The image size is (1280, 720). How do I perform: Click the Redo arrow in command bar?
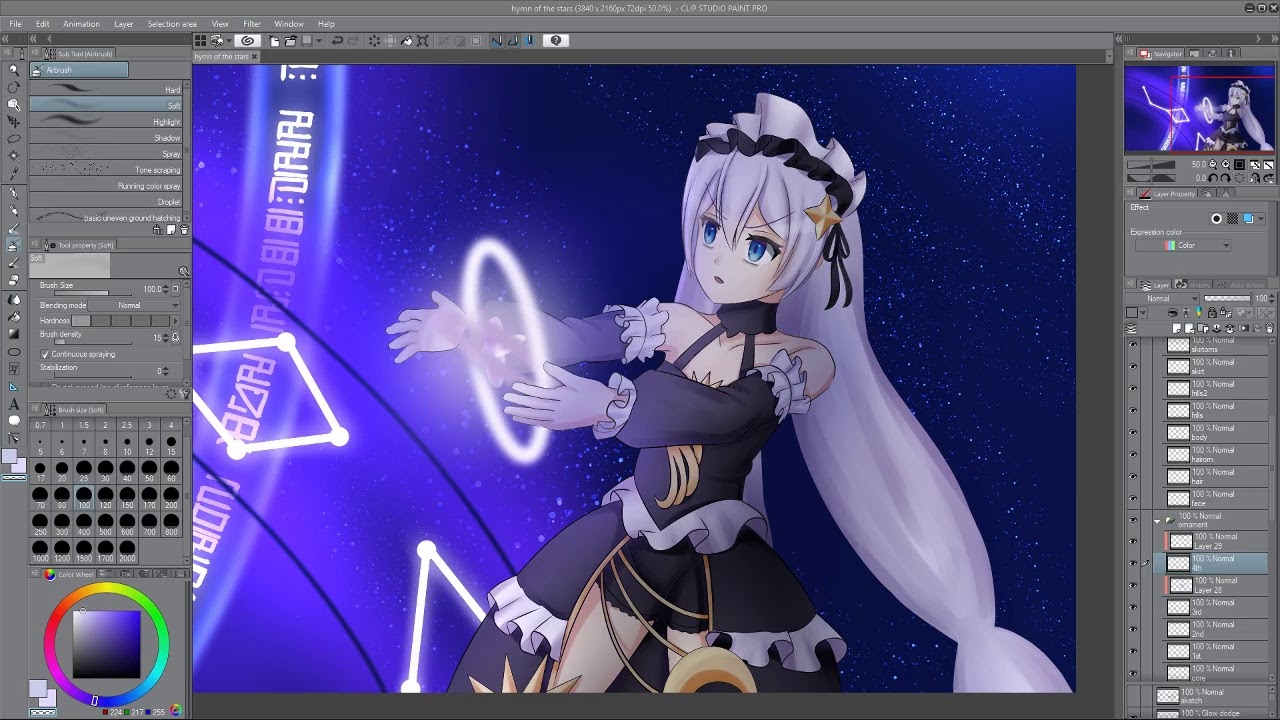[353, 40]
